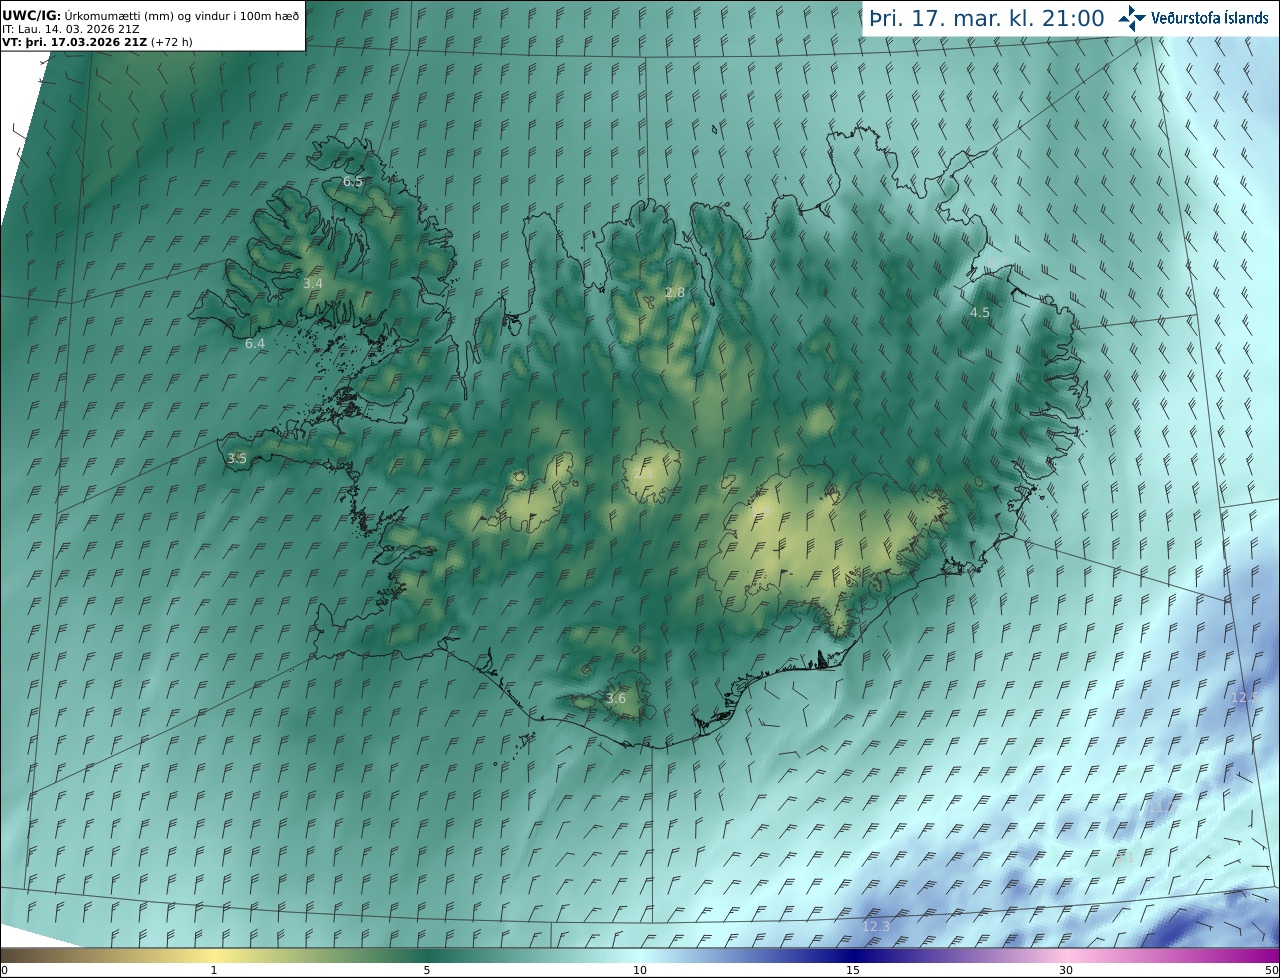Click the 2.8 value in north Iceland
Image resolution: width=1280 pixels, height=978 pixels.
(x=675, y=293)
